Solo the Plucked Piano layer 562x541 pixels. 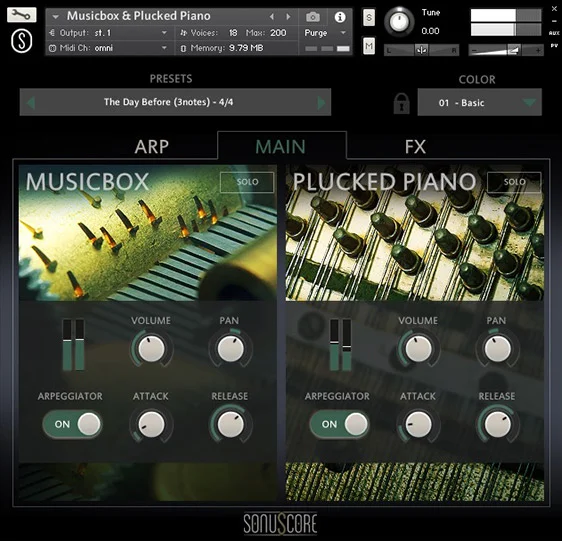tap(514, 182)
